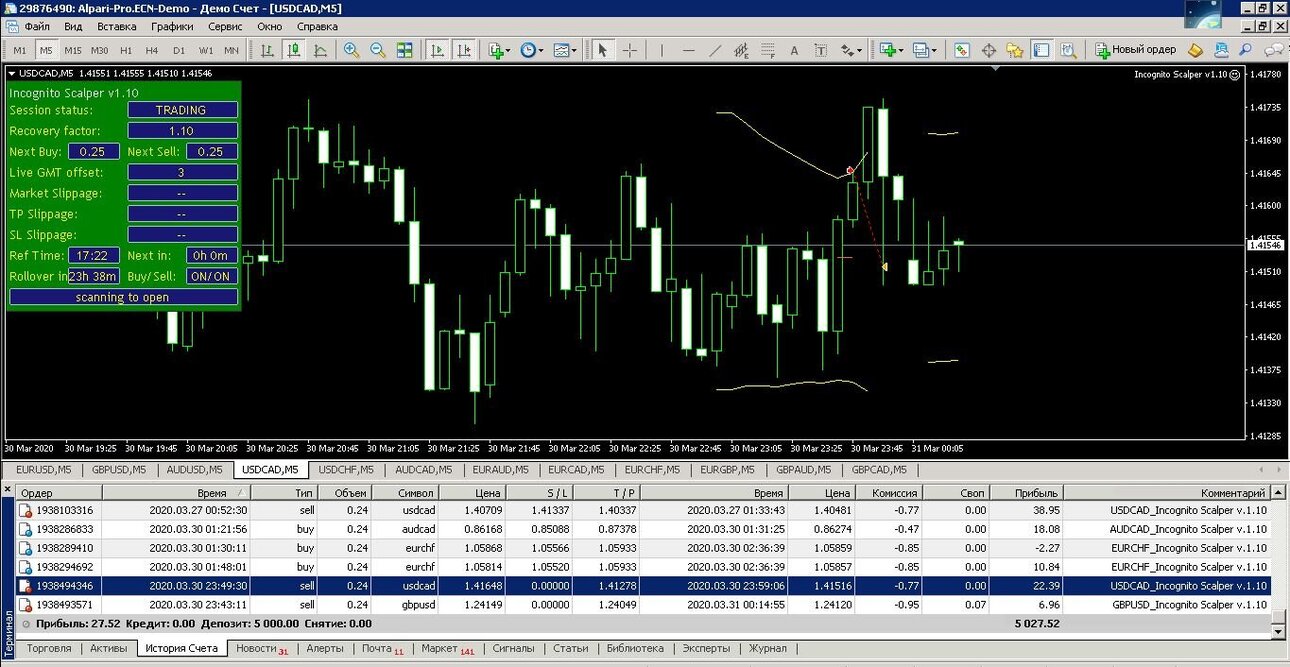Image resolution: width=1290 pixels, height=667 pixels.
Task: Open MetaEditor yellow book icon
Action: tap(1196, 50)
